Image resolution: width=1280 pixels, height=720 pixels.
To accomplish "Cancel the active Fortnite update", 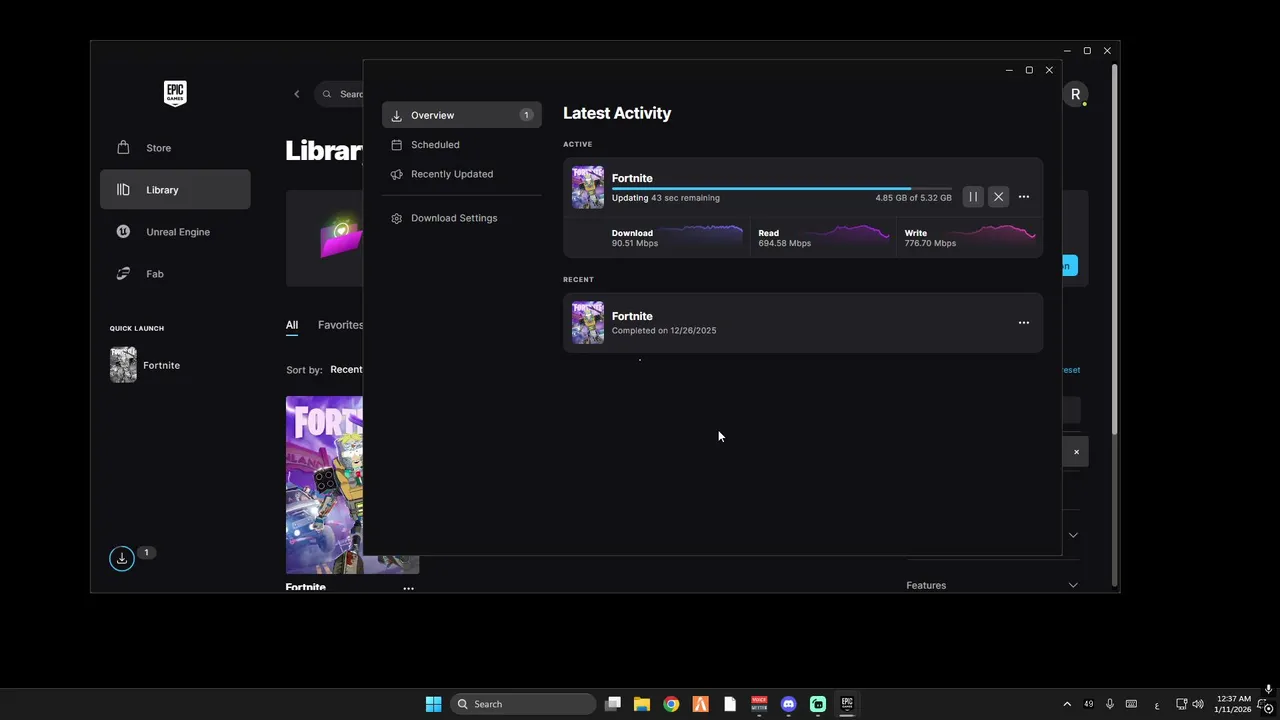I will click(998, 197).
